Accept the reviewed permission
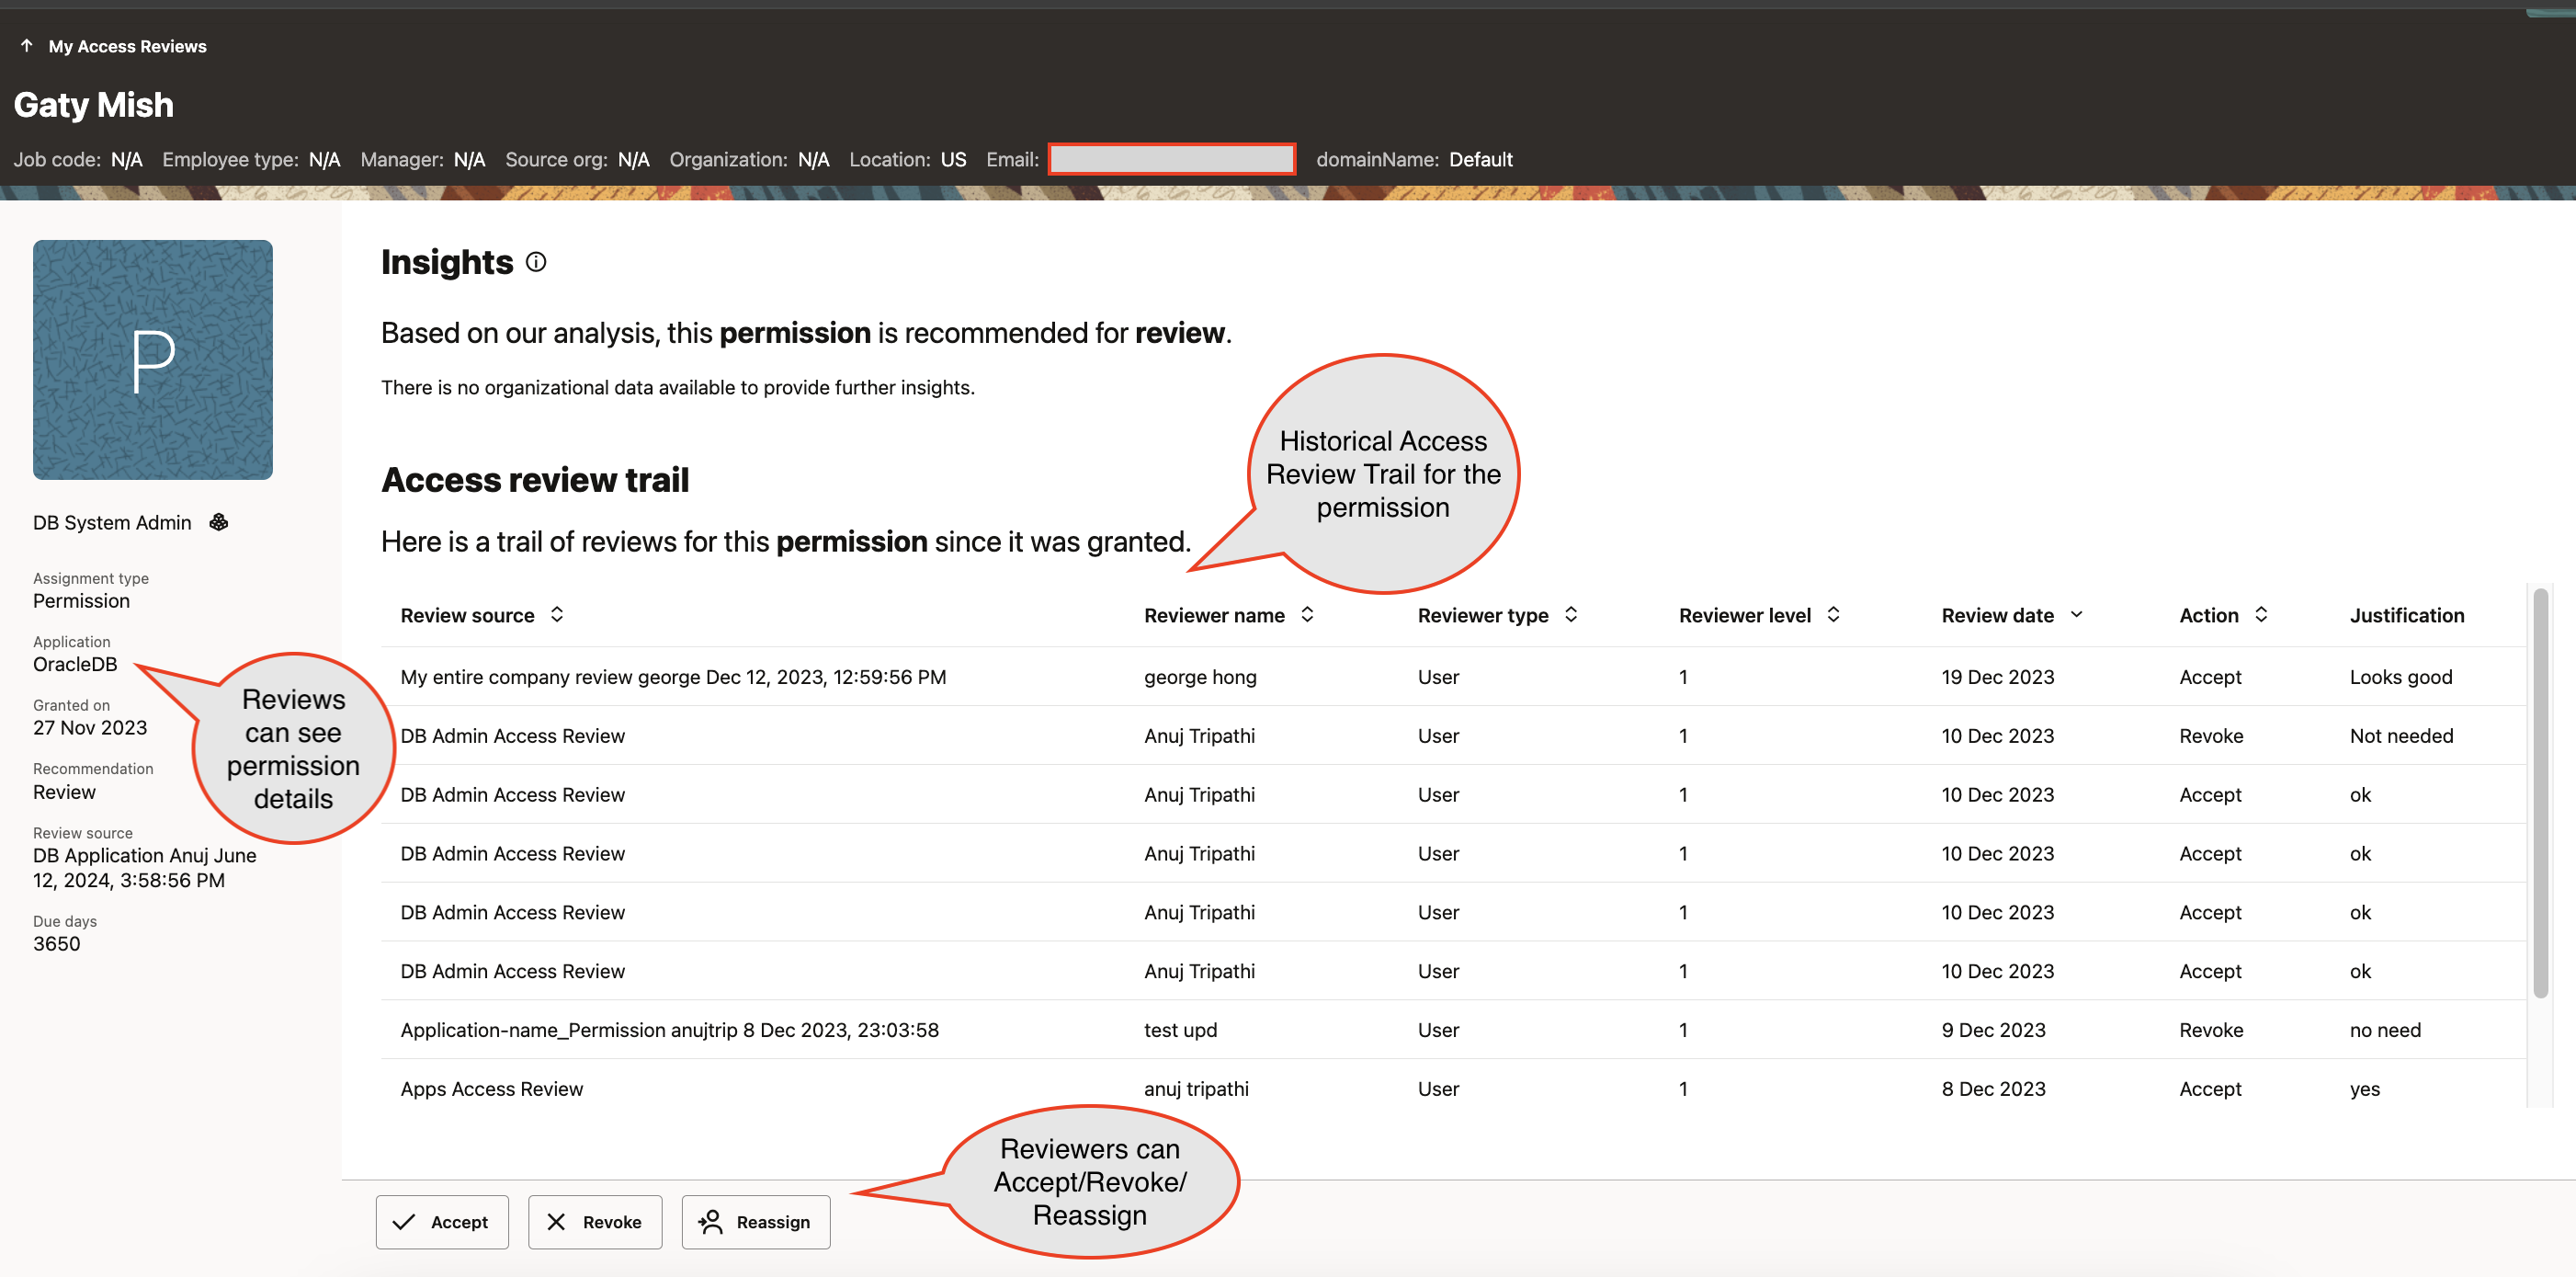 [x=442, y=1221]
